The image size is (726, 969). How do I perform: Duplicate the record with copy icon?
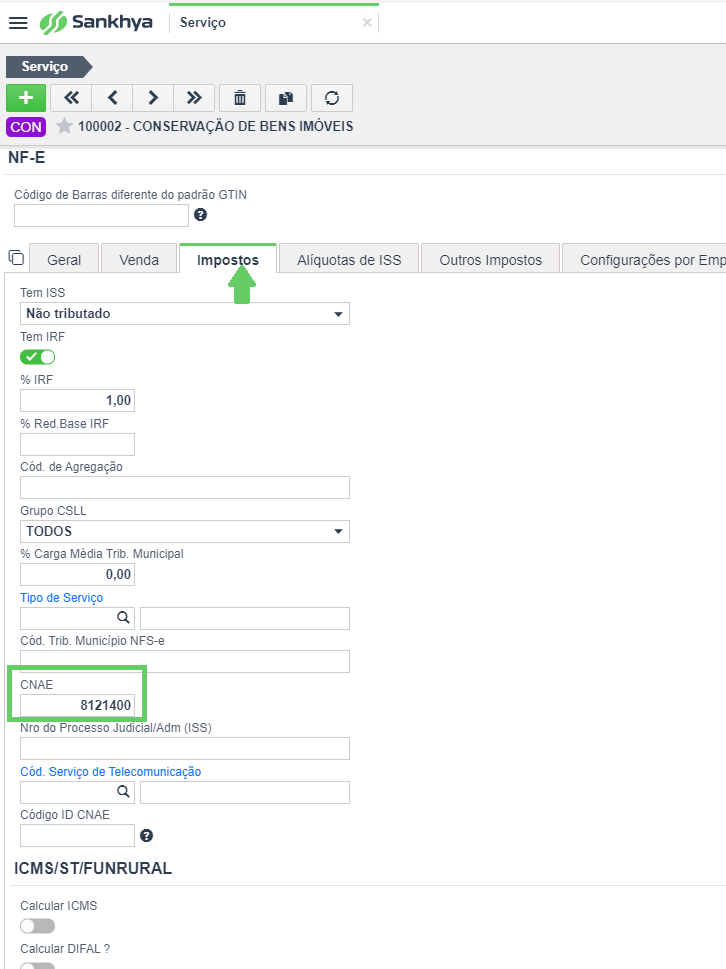[285, 98]
